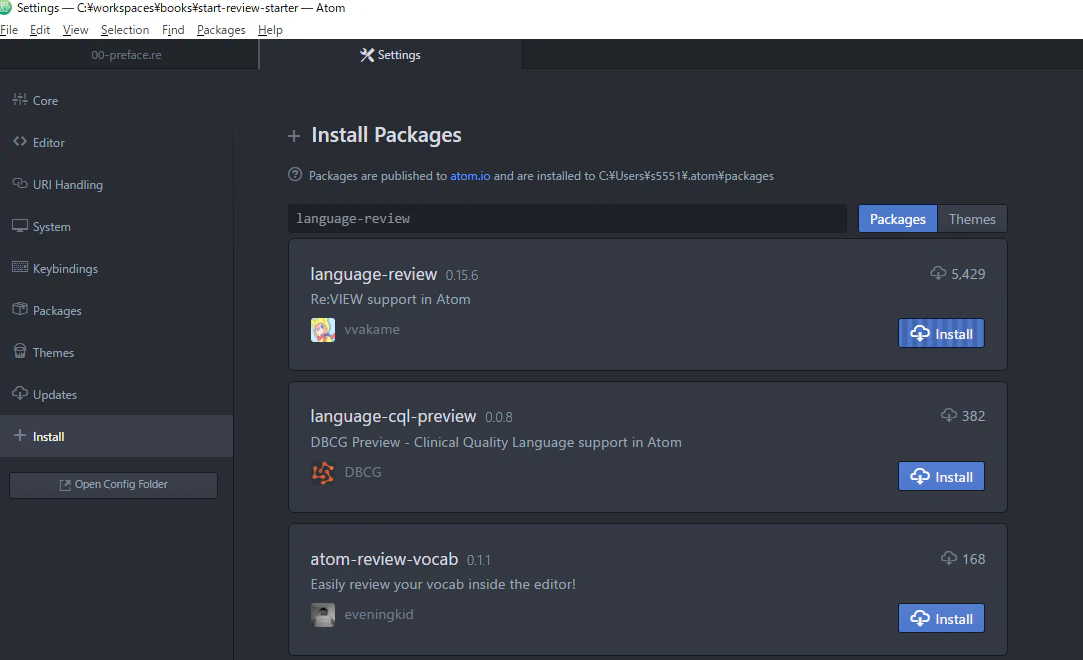Install the language-review package
1083x660 pixels.
click(x=941, y=333)
